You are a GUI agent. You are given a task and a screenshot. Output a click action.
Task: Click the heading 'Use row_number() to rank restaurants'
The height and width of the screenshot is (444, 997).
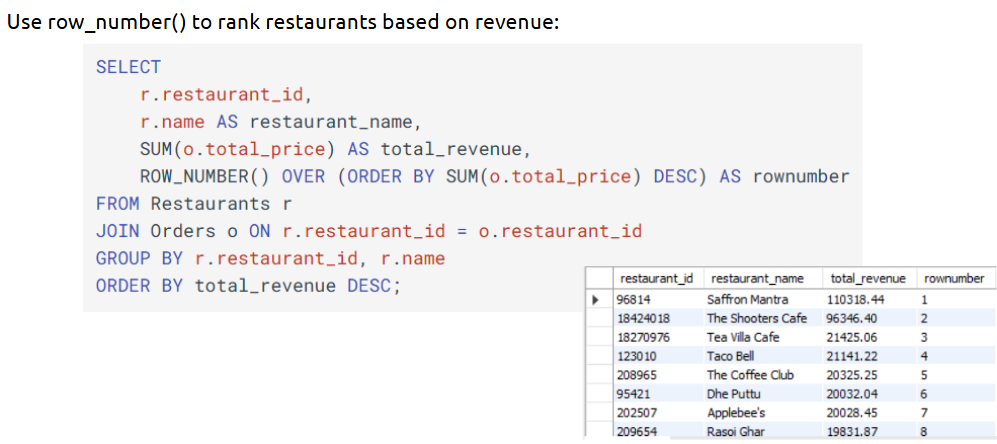pyautogui.click(x=282, y=22)
